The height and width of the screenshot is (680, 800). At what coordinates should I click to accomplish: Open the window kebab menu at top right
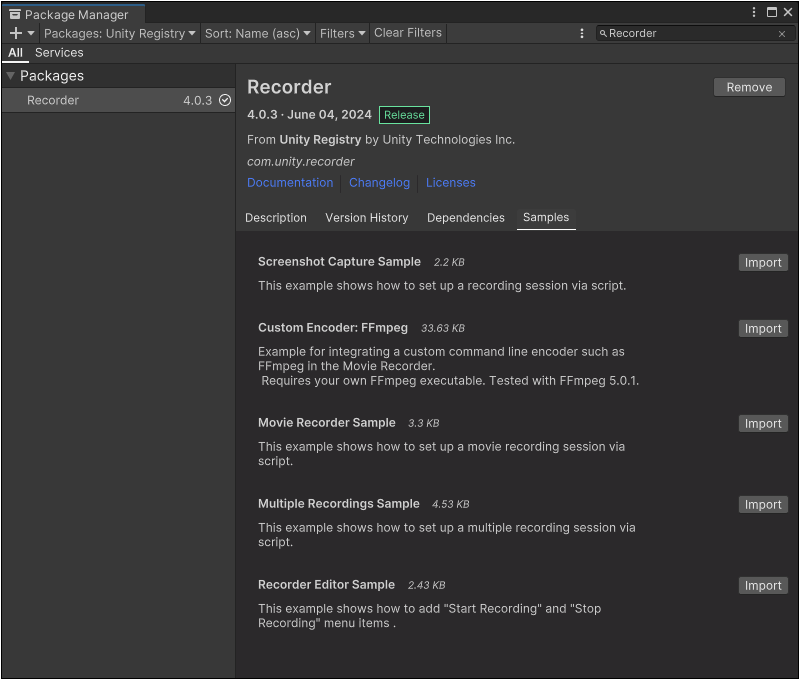pyautogui.click(x=754, y=12)
